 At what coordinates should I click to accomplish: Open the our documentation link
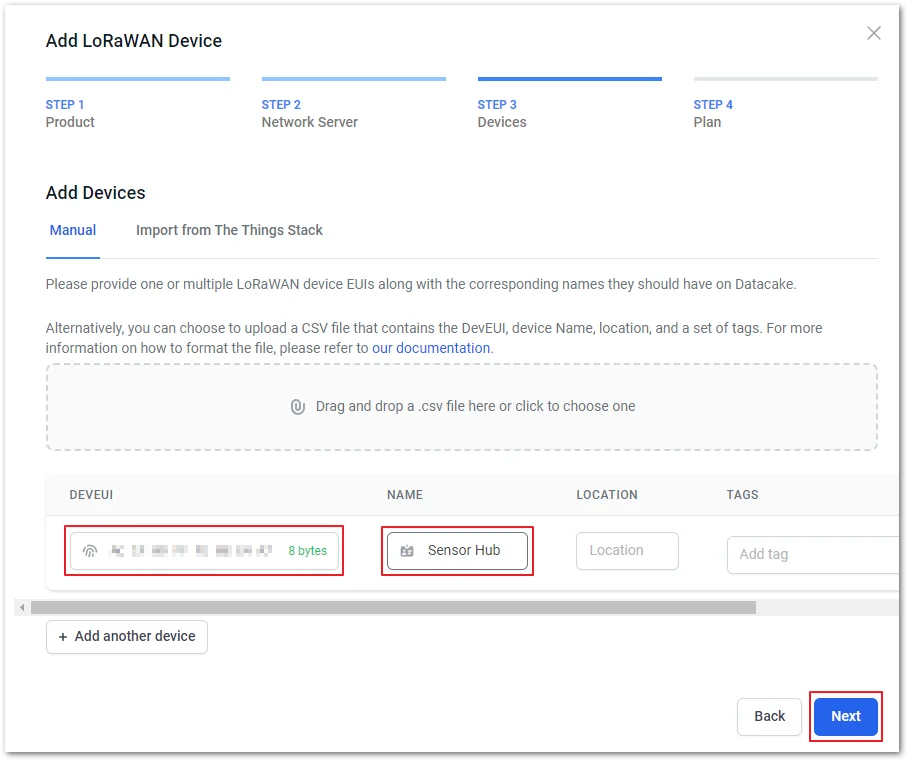coord(431,348)
